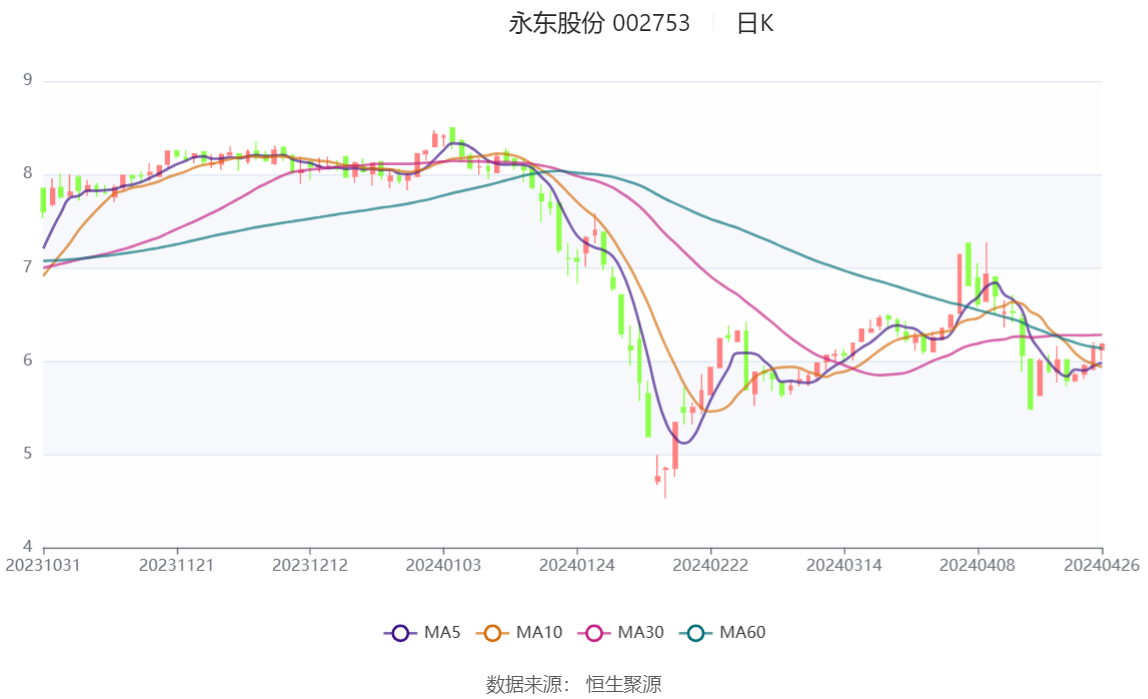Select the 日K label in the title
Image resolution: width=1148 pixels, height=699 pixels.
755,23
